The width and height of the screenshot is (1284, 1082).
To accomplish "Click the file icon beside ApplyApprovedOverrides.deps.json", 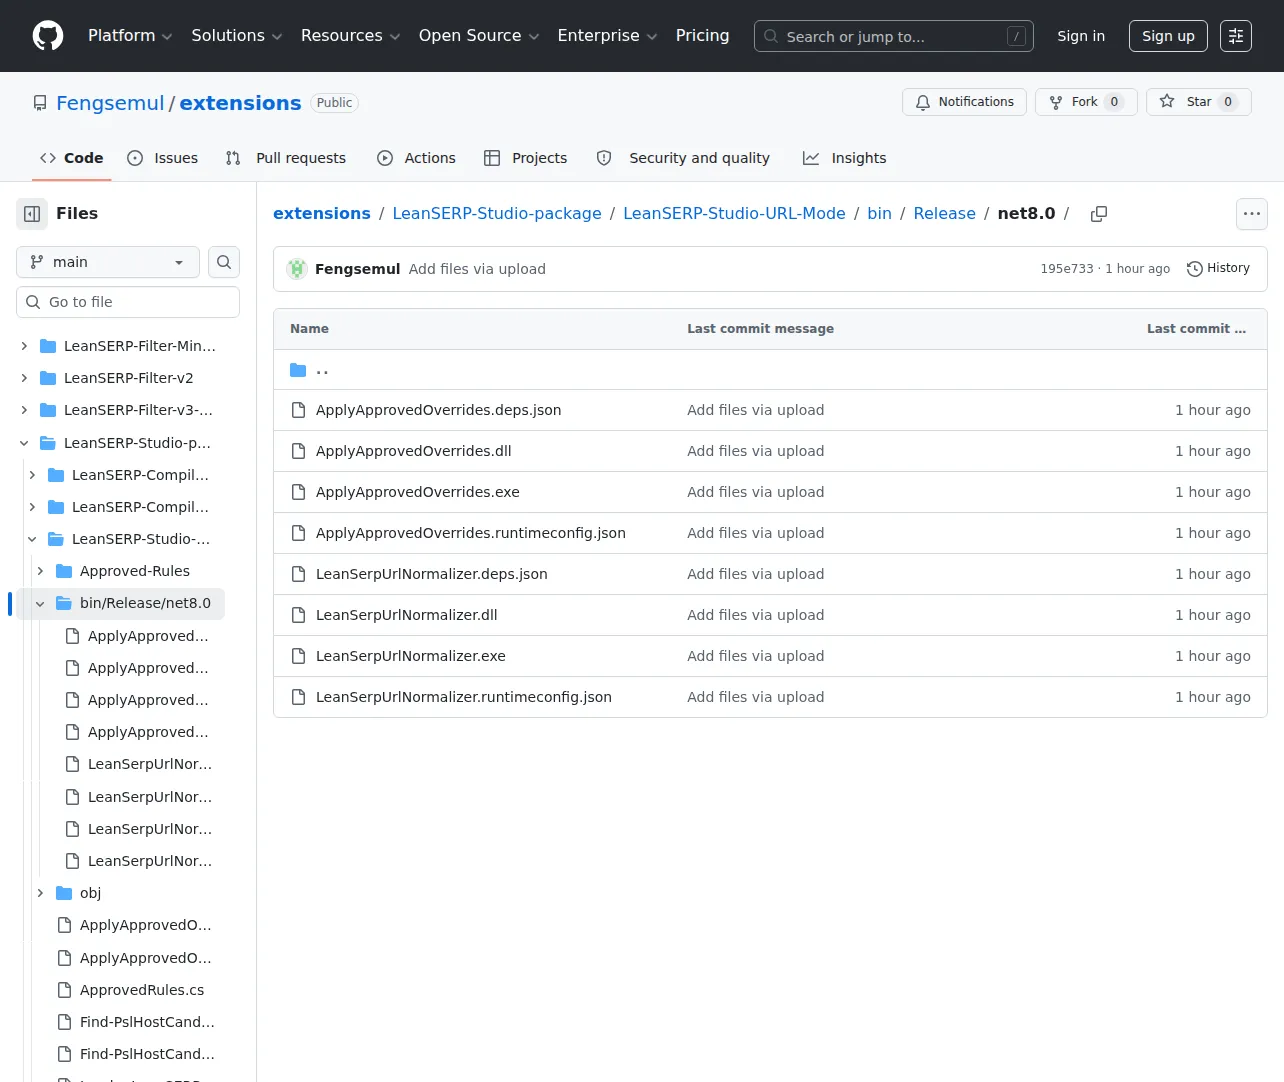I will click(298, 410).
